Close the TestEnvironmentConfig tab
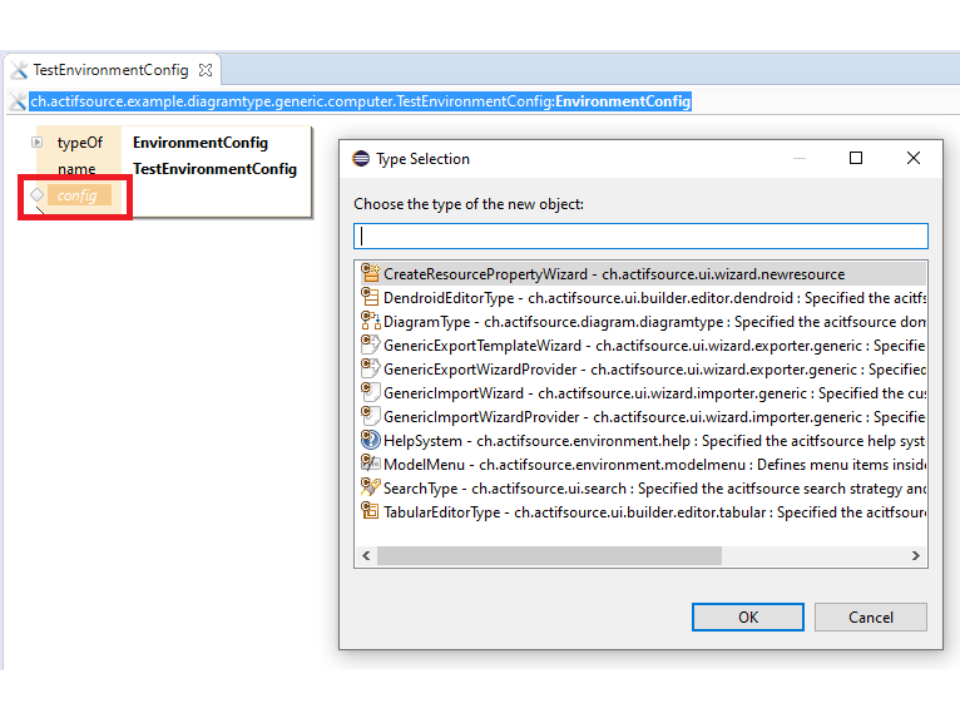960x720 pixels. [205, 70]
